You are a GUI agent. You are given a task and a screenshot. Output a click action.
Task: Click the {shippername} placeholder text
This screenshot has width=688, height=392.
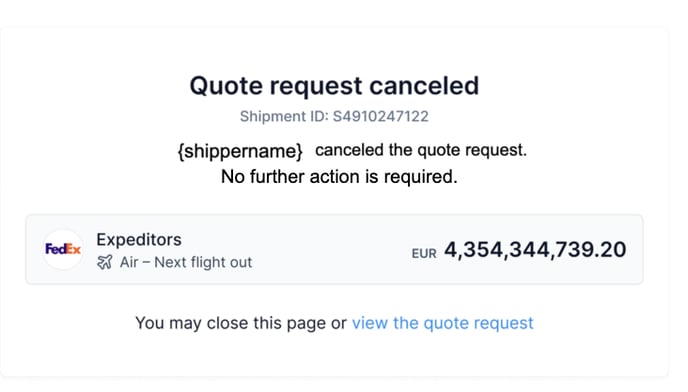pyautogui.click(x=240, y=151)
